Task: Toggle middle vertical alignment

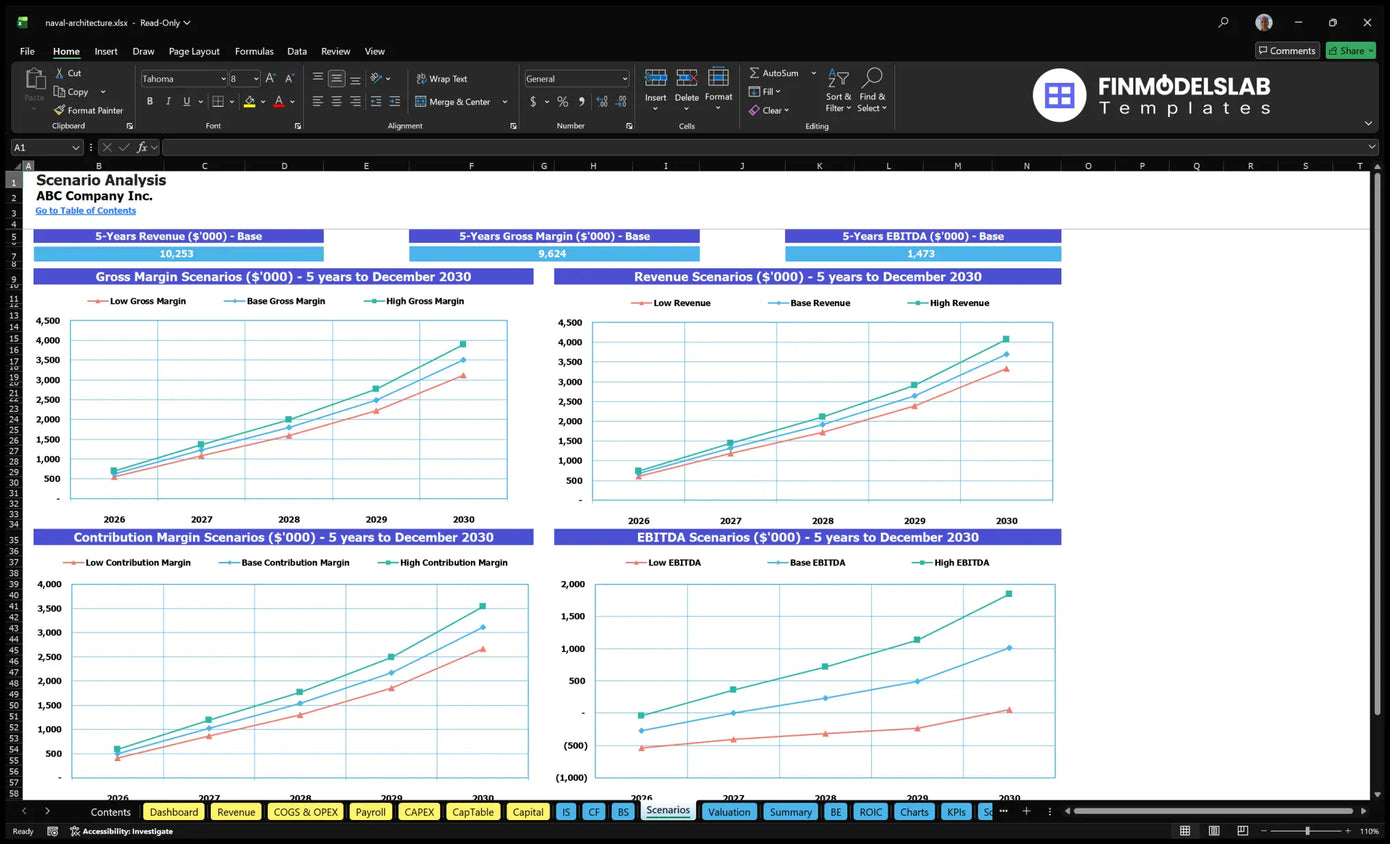Action: [x=336, y=78]
